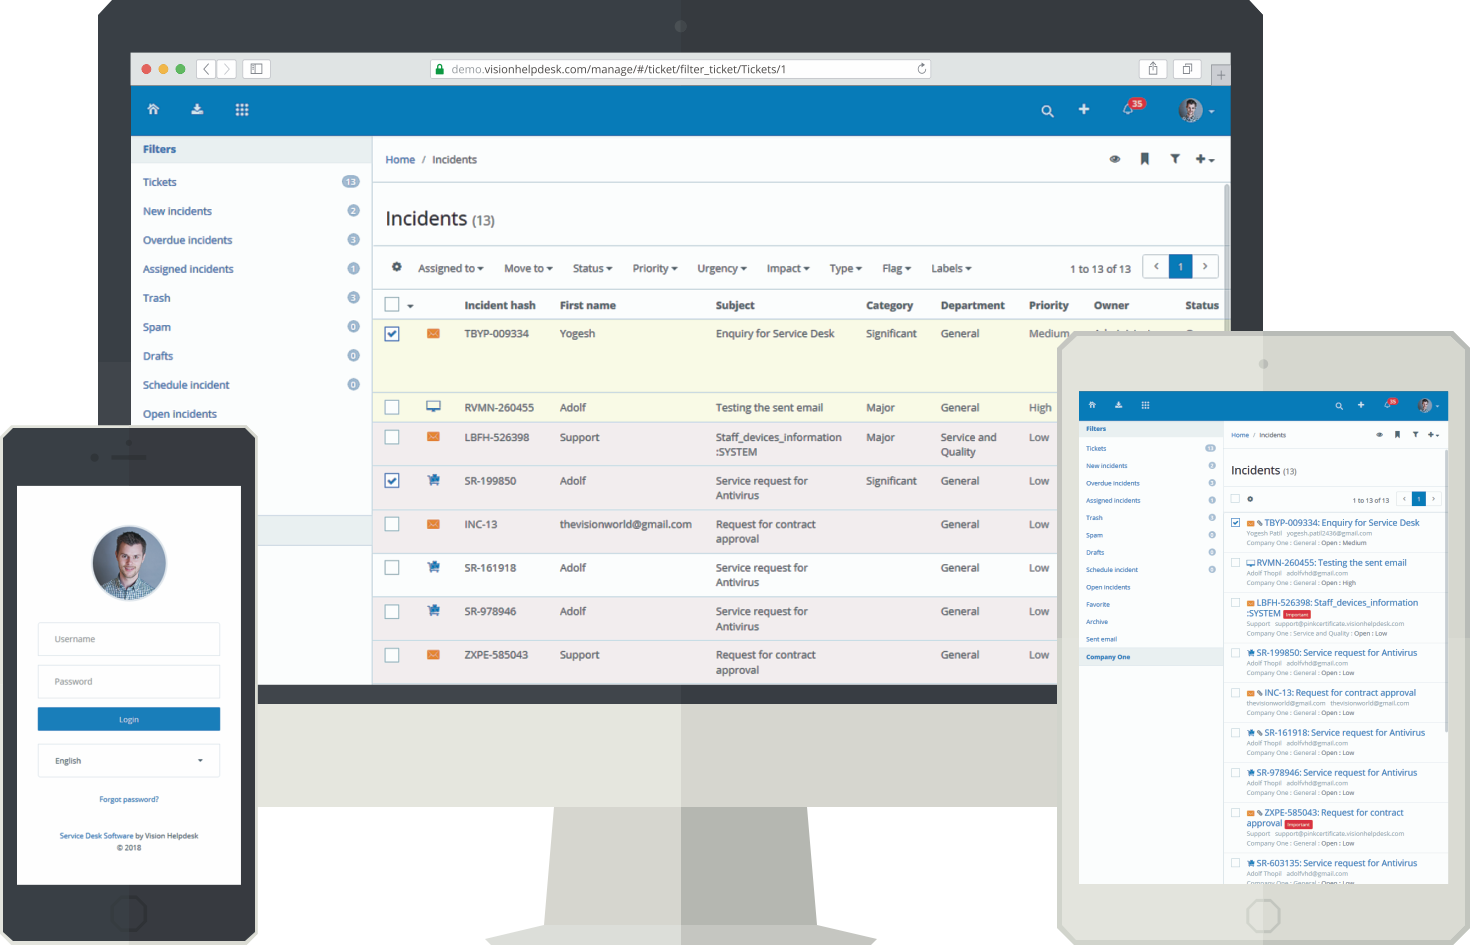Click the Username input field

point(129,639)
